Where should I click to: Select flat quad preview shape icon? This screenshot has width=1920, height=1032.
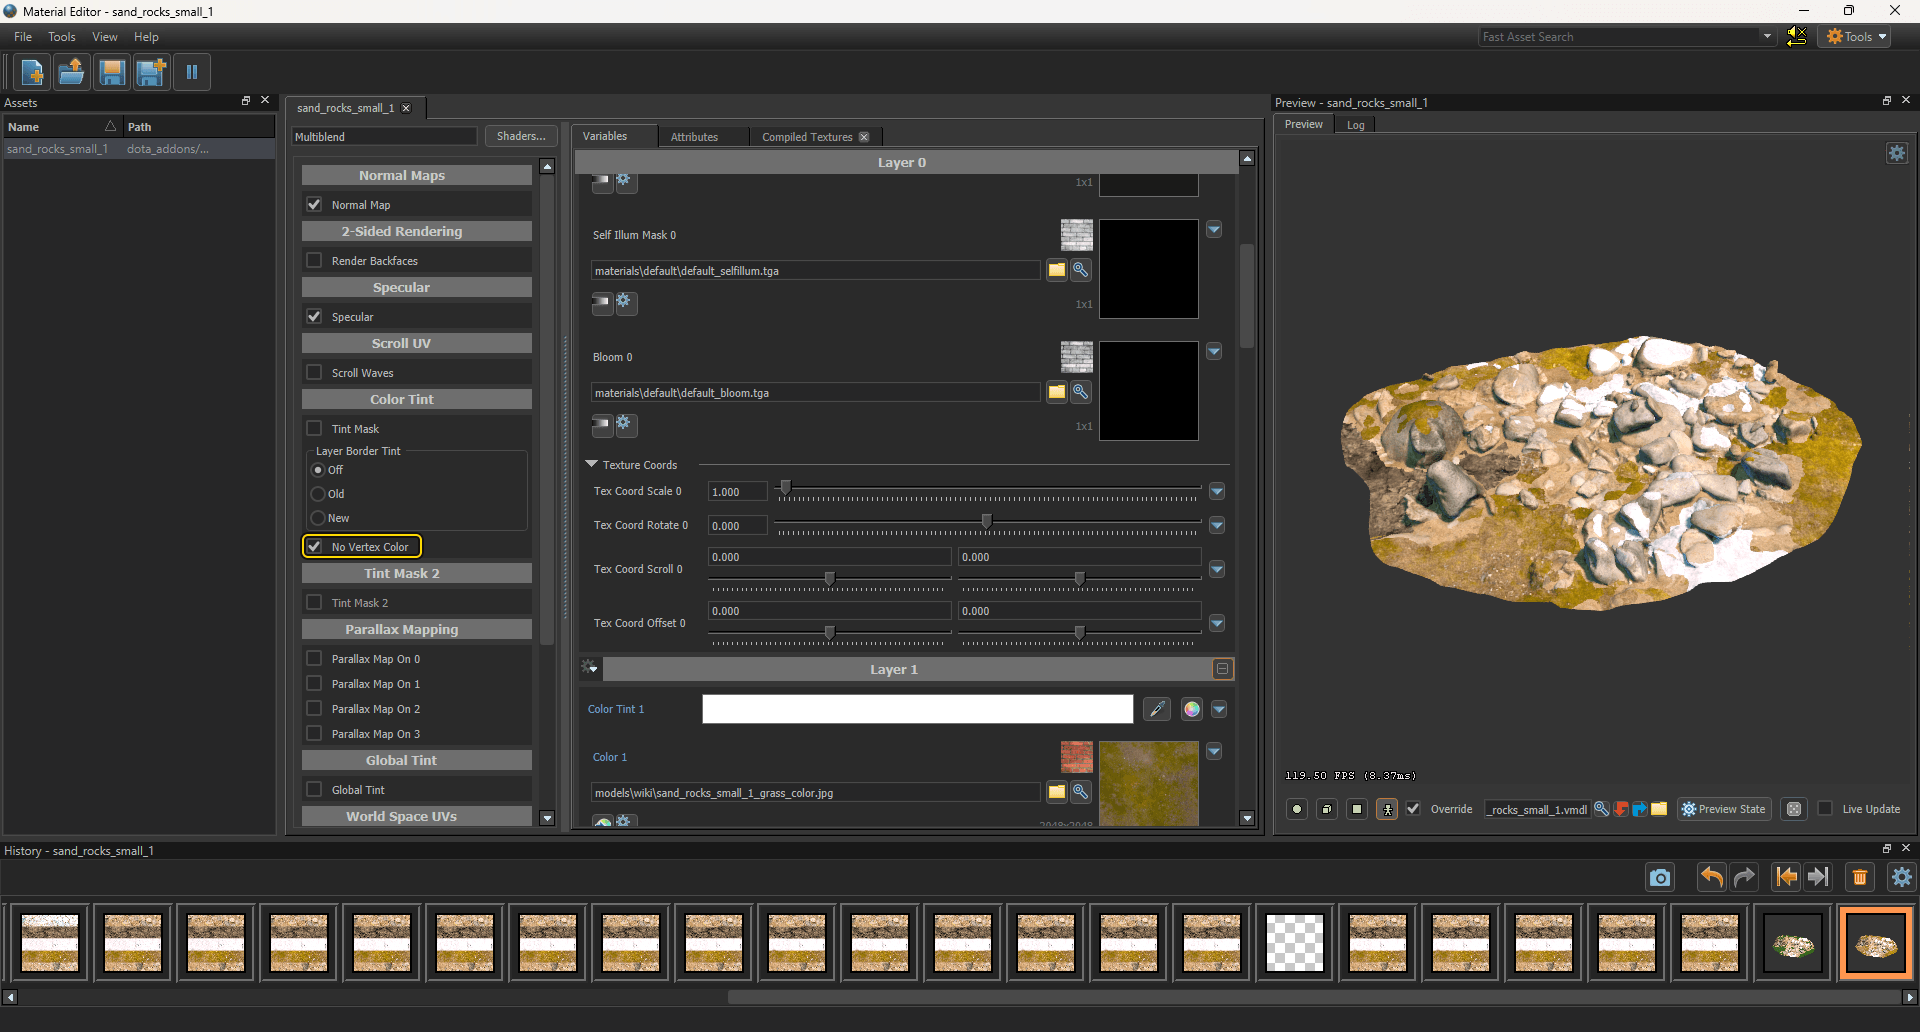point(1357,809)
